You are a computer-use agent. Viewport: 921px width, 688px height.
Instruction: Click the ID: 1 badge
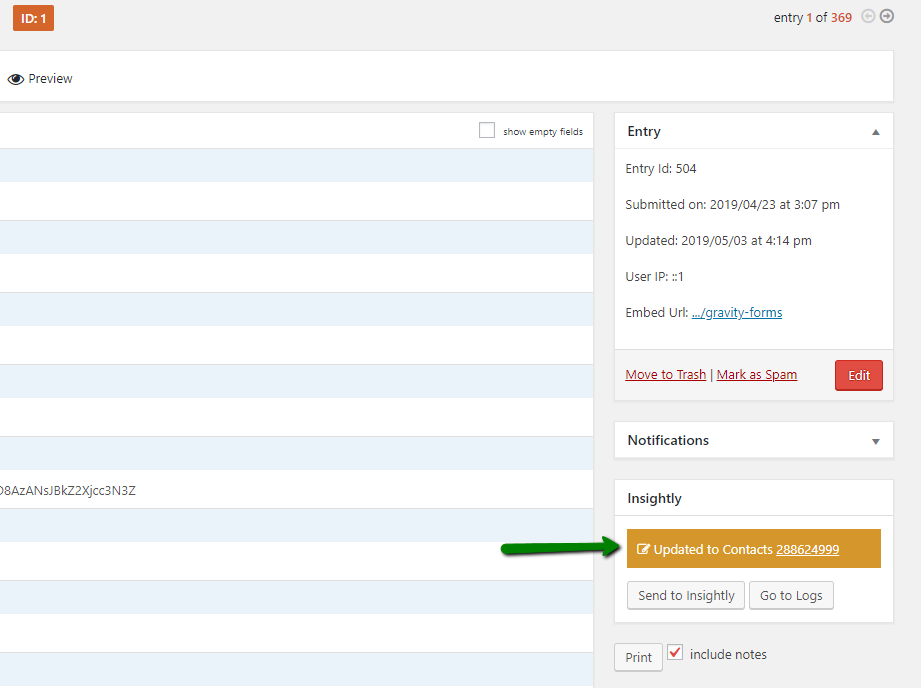pyautogui.click(x=33, y=18)
